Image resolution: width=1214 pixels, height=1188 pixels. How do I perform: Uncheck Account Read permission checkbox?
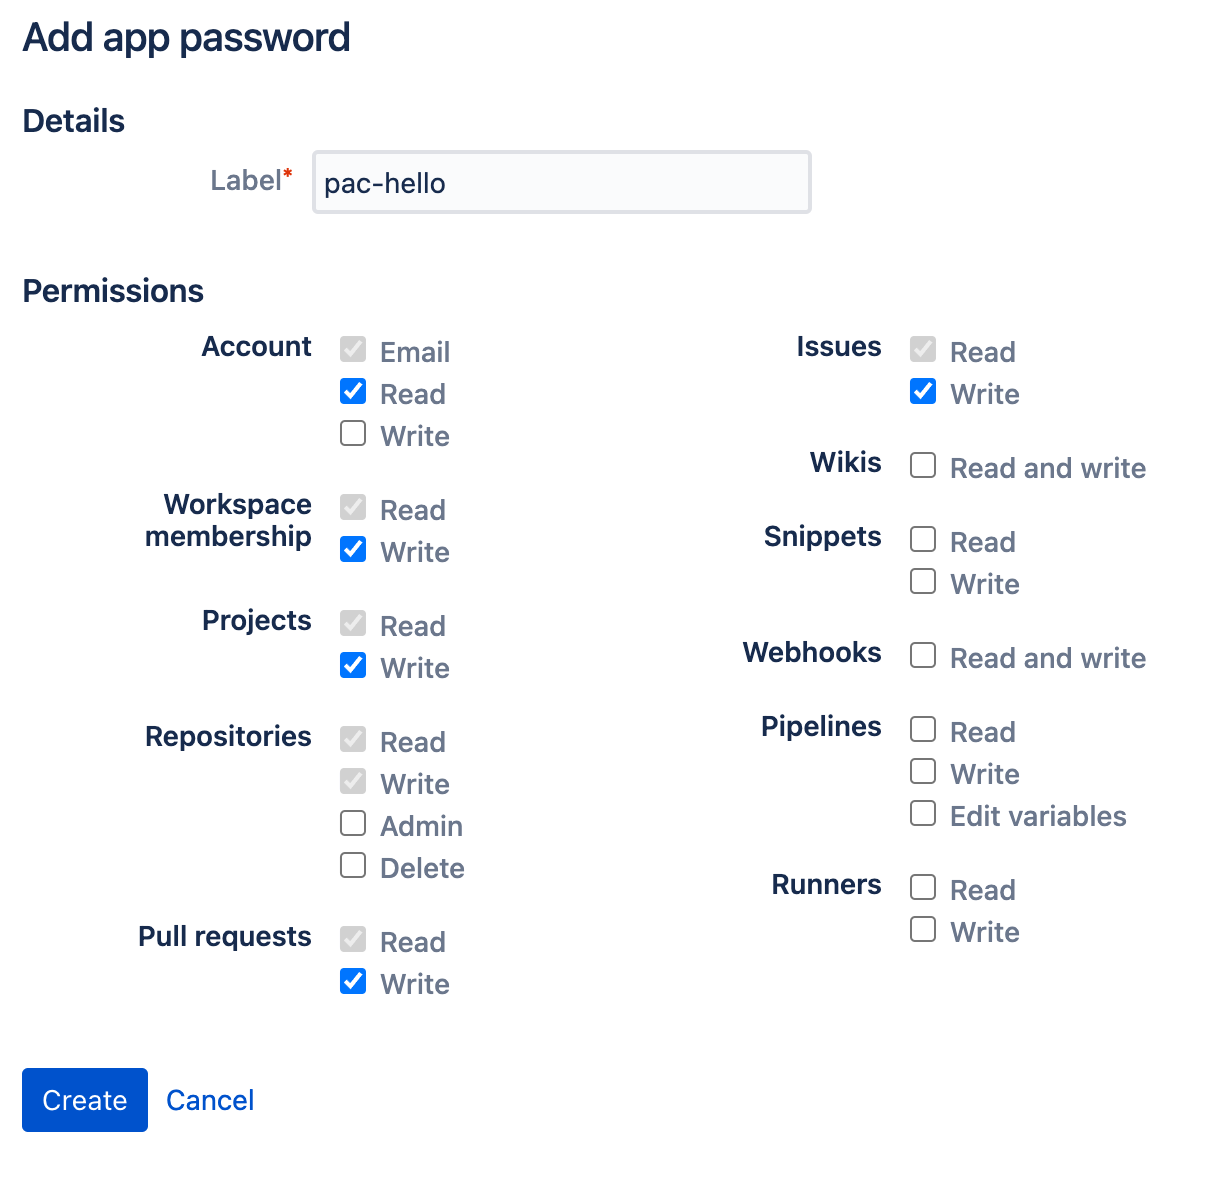tap(353, 391)
